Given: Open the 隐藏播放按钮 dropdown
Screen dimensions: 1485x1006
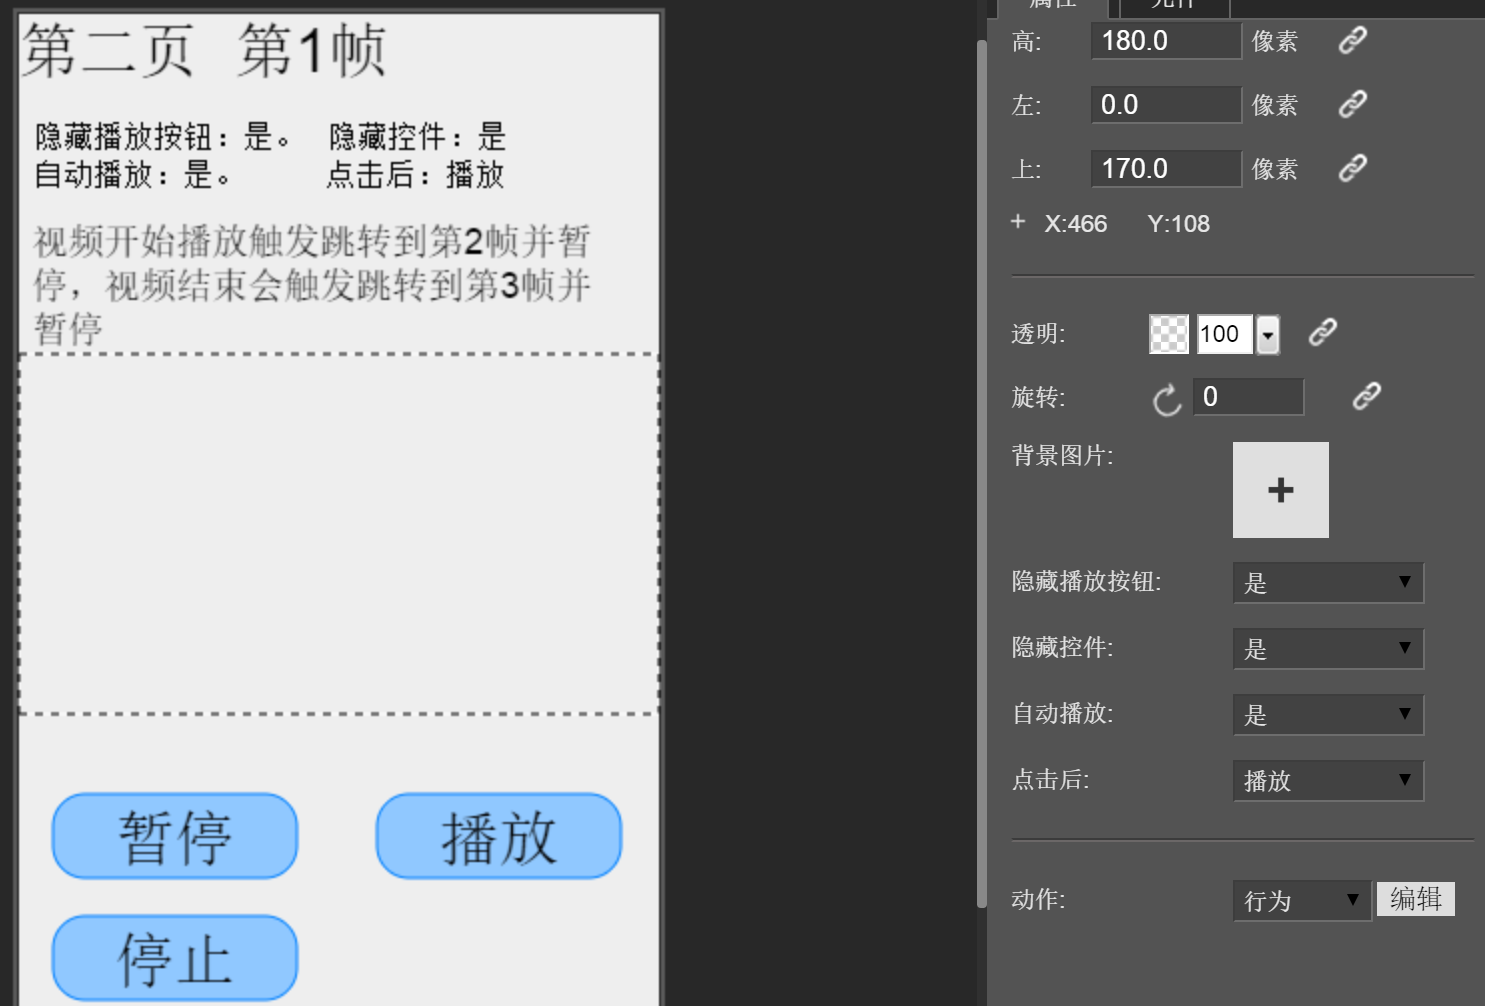Looking at the screenshot, I should 1327,583.
